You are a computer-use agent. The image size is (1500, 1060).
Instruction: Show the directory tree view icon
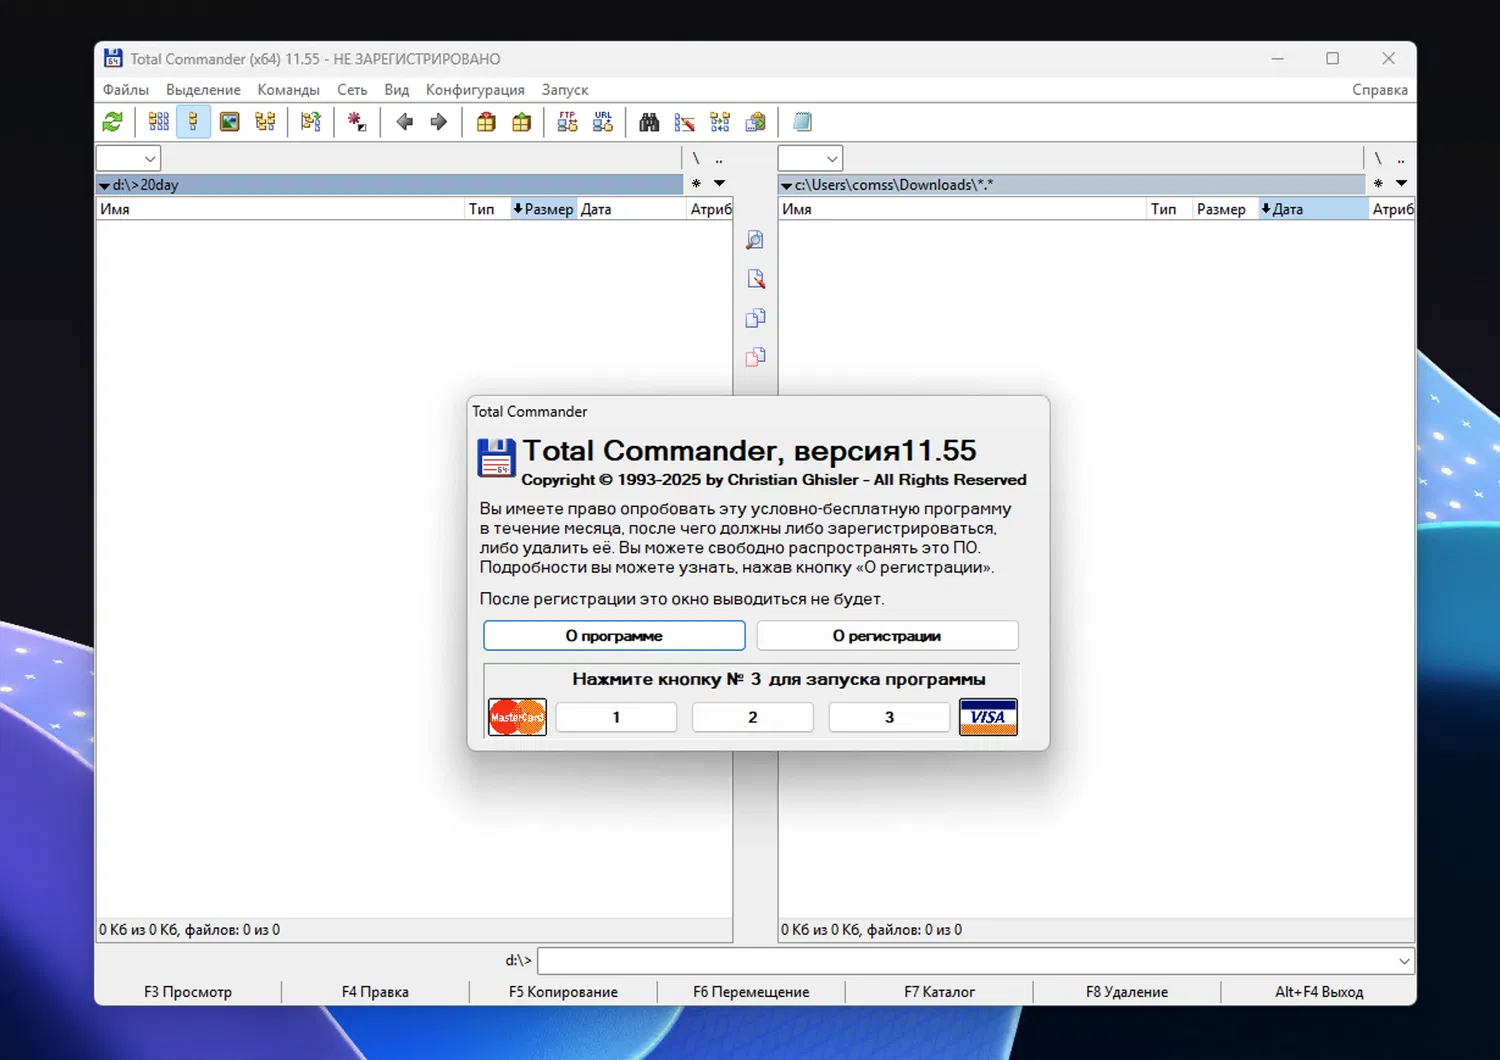coord(265,122)
